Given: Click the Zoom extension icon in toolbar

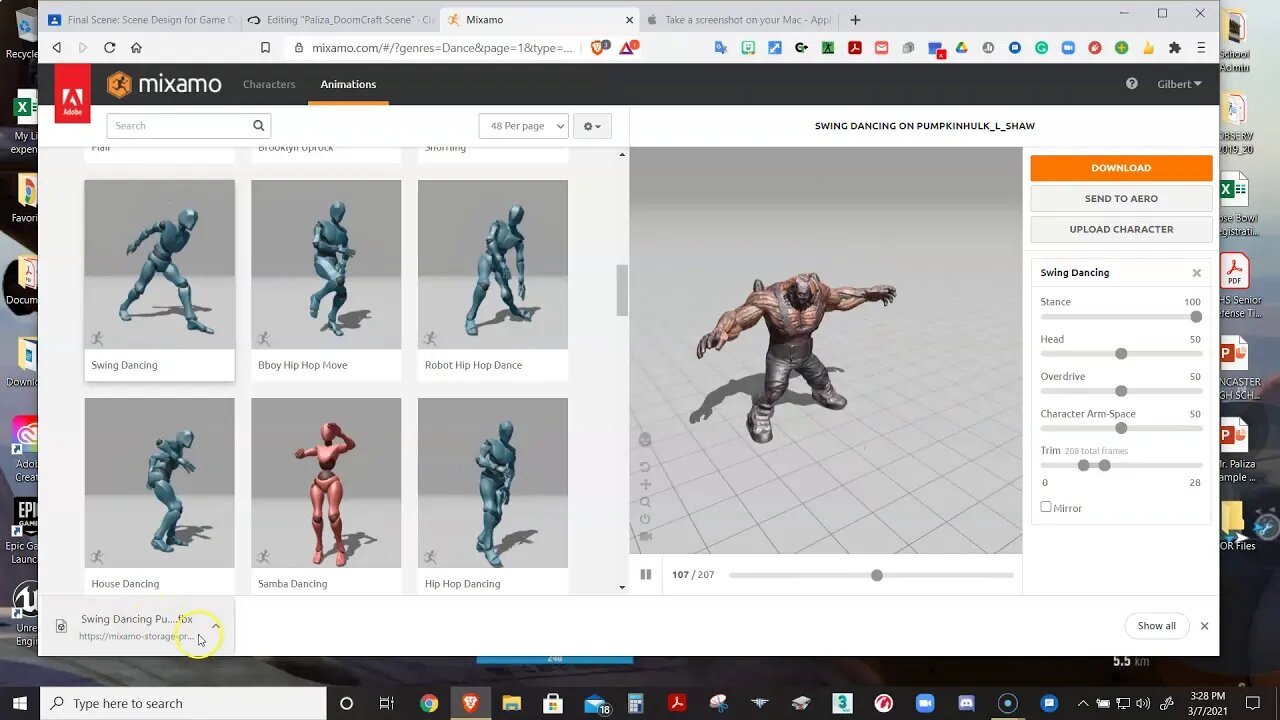Looking at the screenshot, I should 1068,47.
